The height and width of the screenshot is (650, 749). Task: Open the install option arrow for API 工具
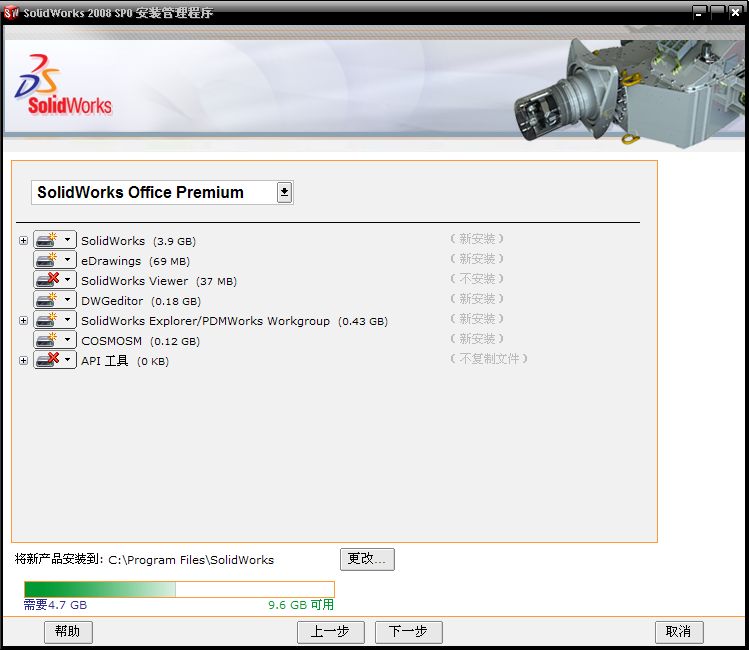[68, 360]
